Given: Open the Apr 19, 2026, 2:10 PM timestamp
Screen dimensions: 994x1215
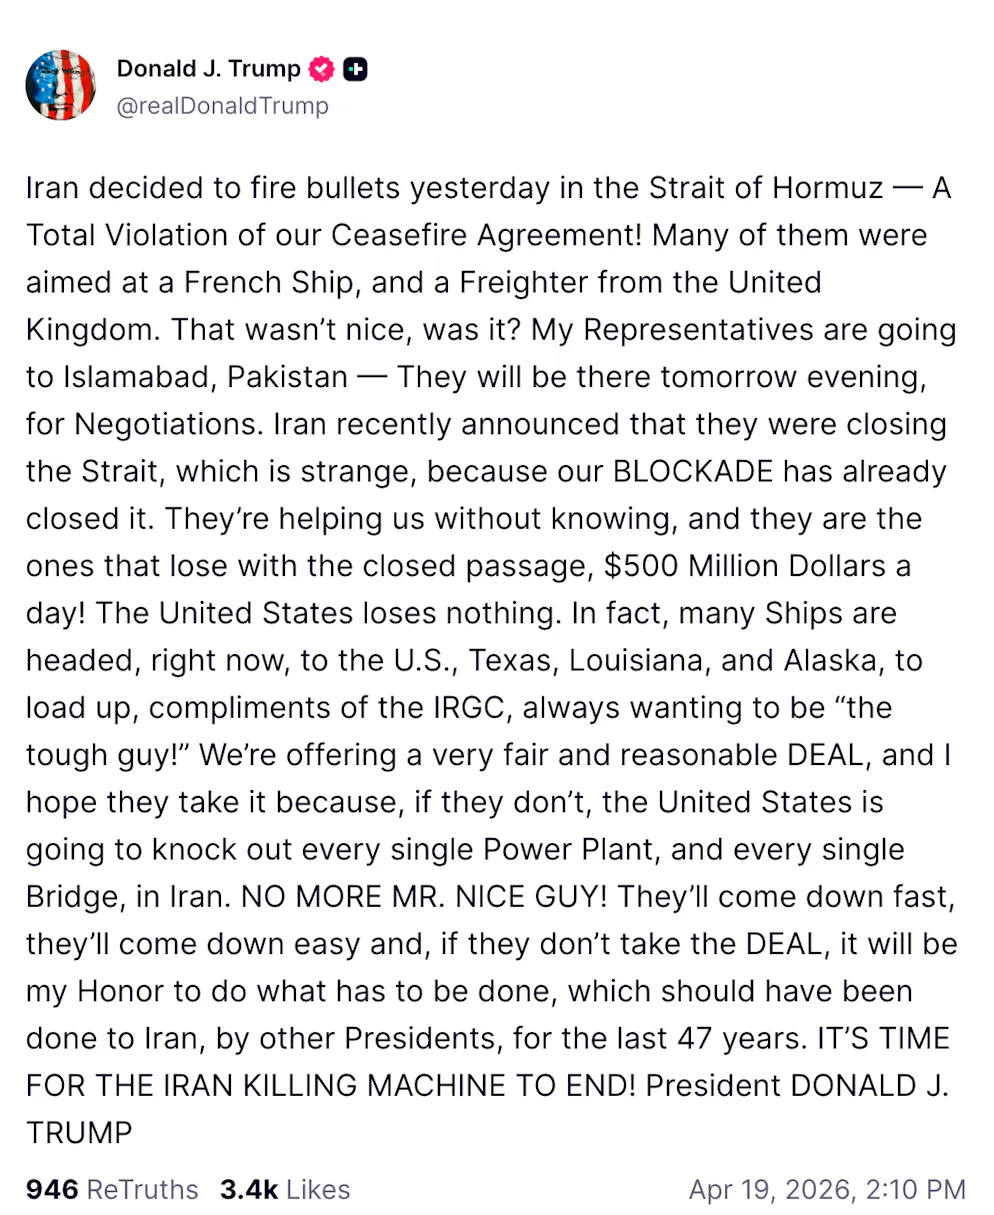Looking at the screenshot, I should point(828,1189).
